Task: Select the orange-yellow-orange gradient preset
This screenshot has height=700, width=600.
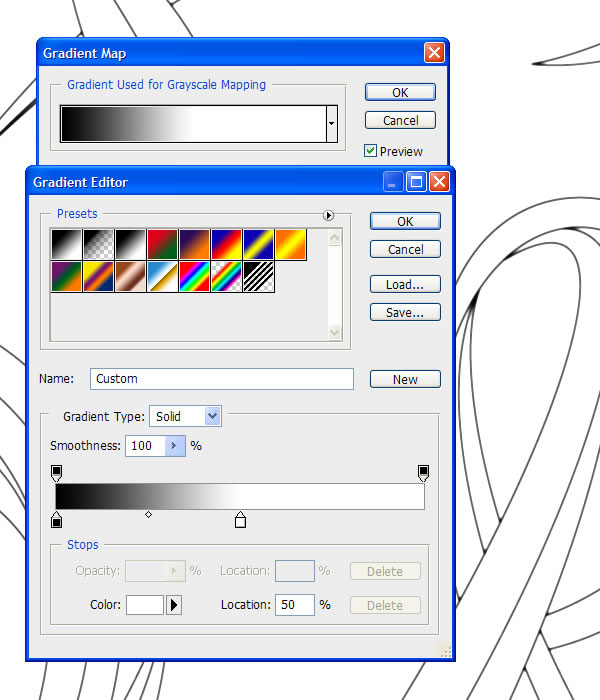Action: coord(291,244)
